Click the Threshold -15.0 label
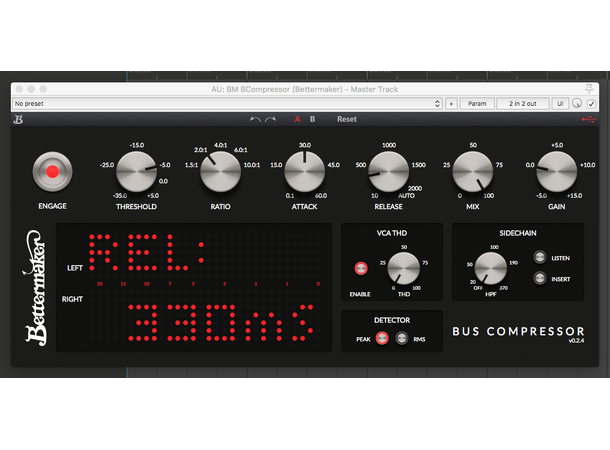610x450 pixels. pyautogui.click(x=137, y=145)
